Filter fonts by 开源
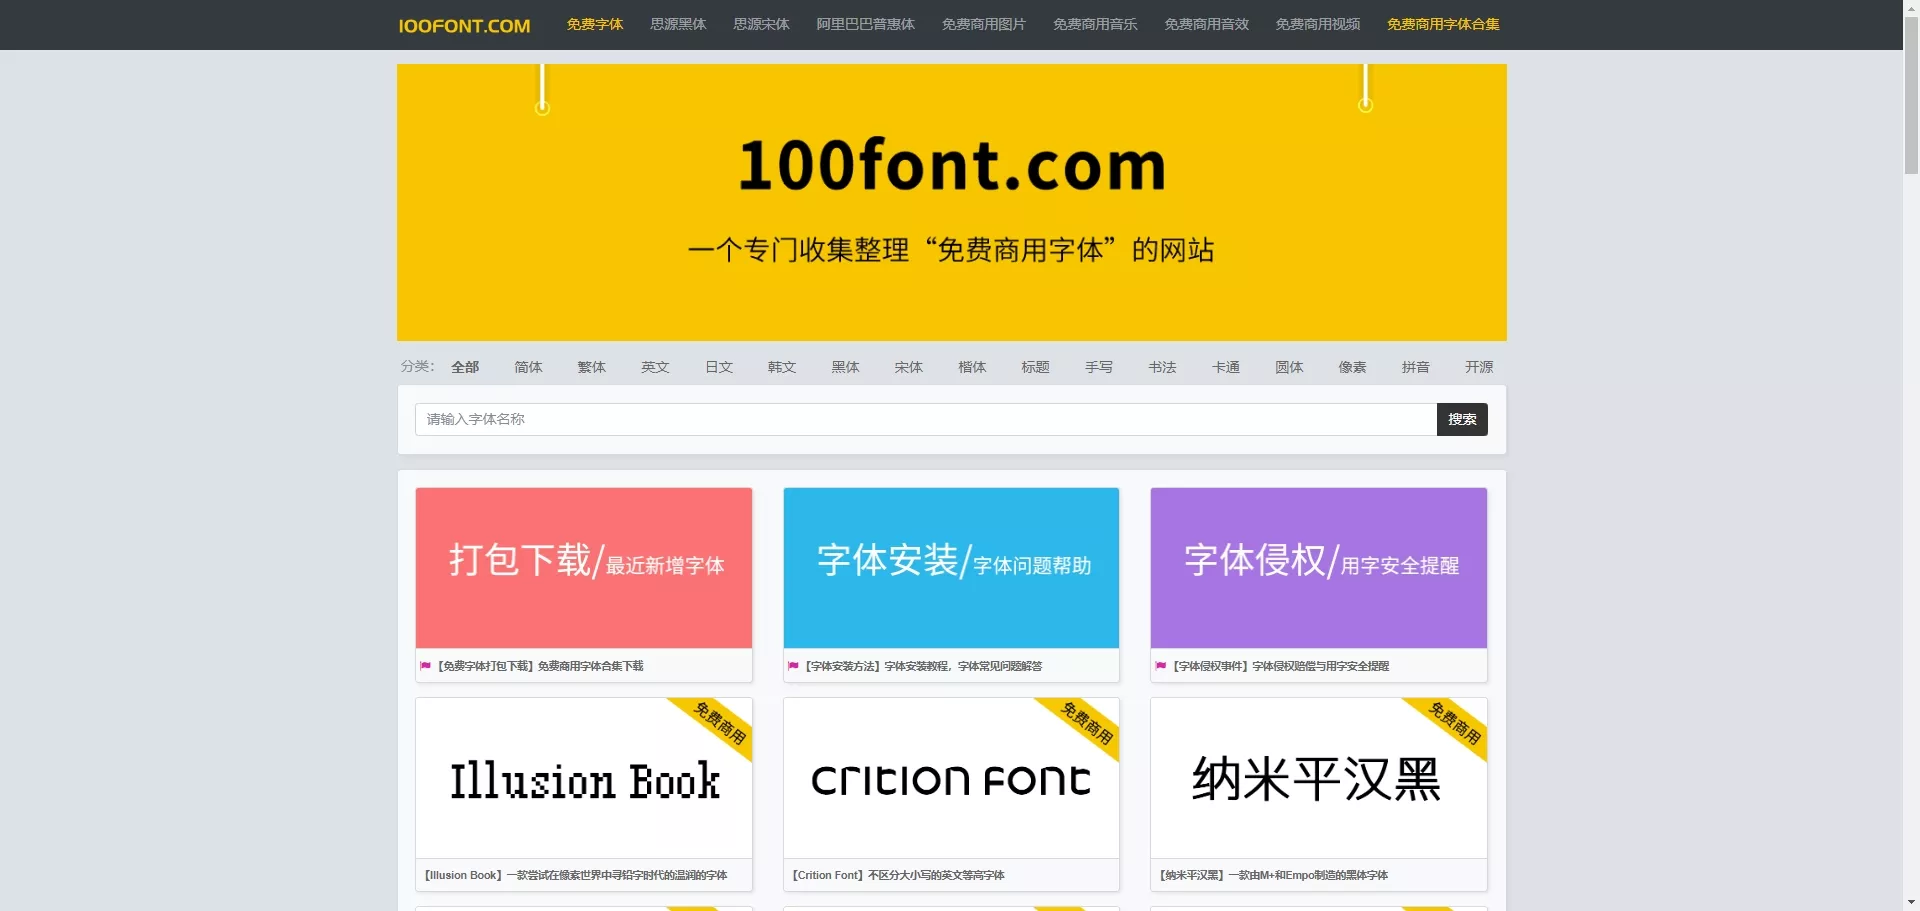Viewport: 1920px width, 911px height. coord(1479,367)
